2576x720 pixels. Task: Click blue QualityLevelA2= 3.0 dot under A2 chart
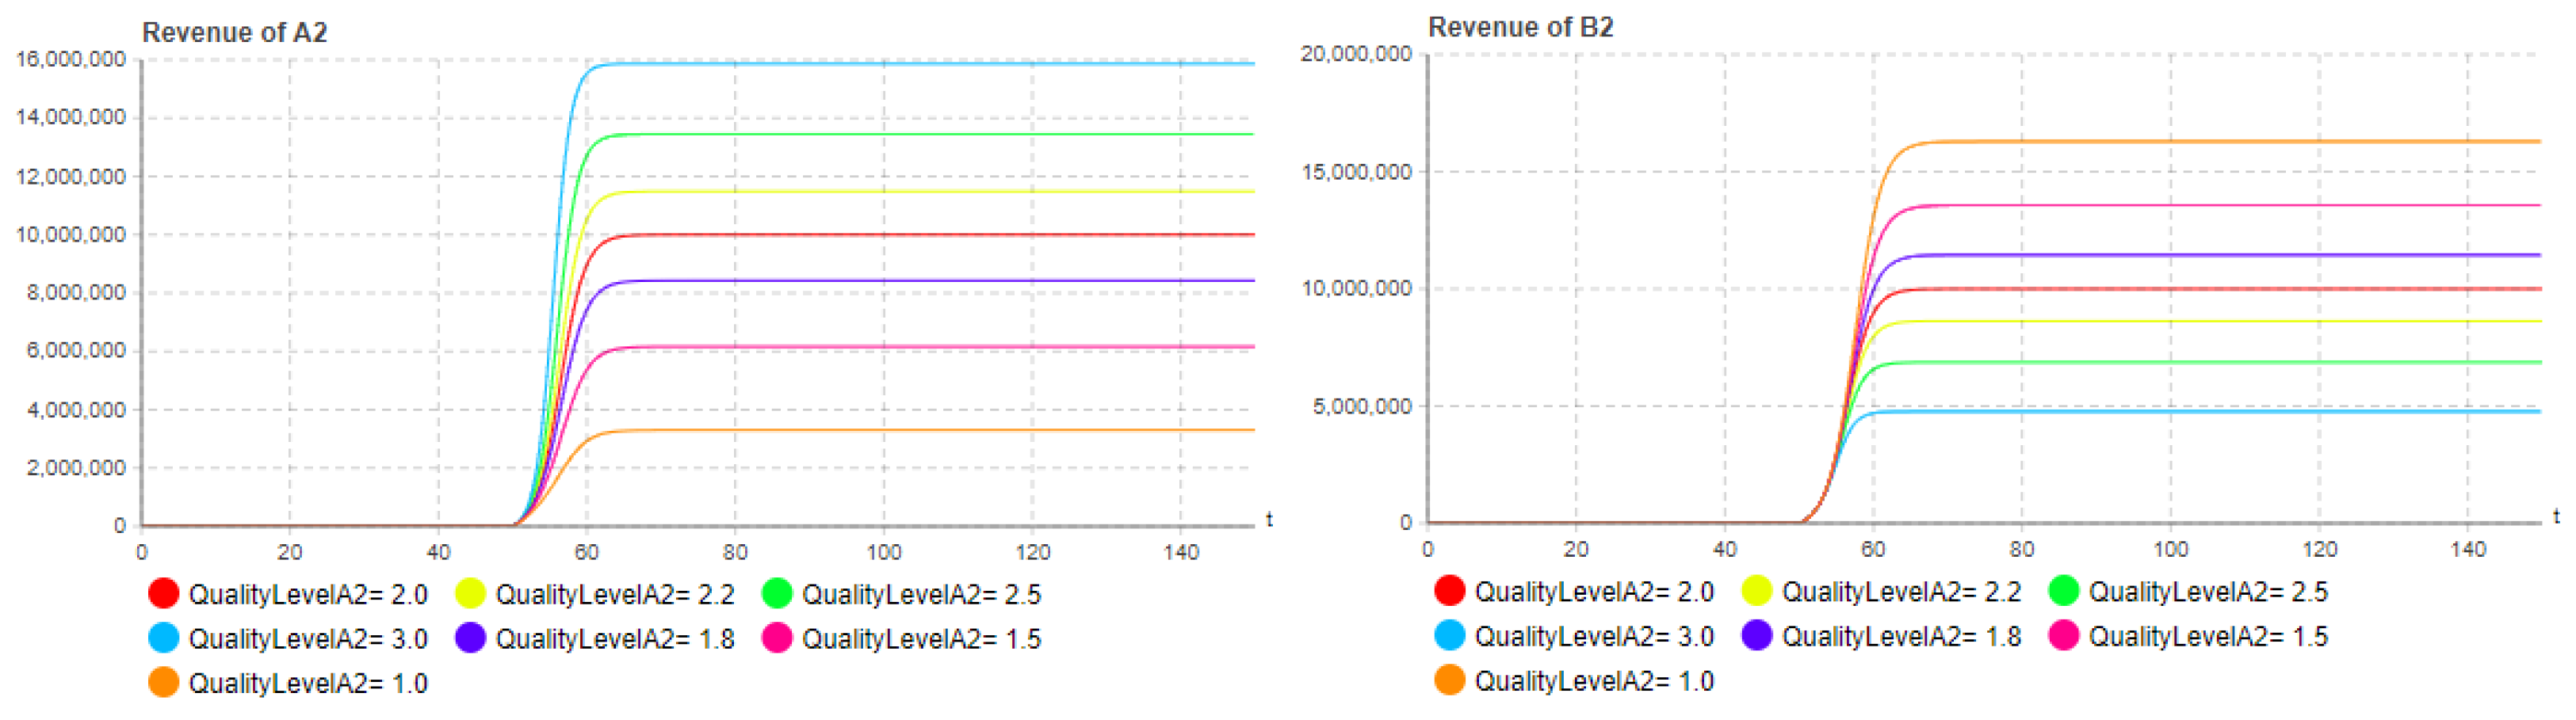click(163, 638)
